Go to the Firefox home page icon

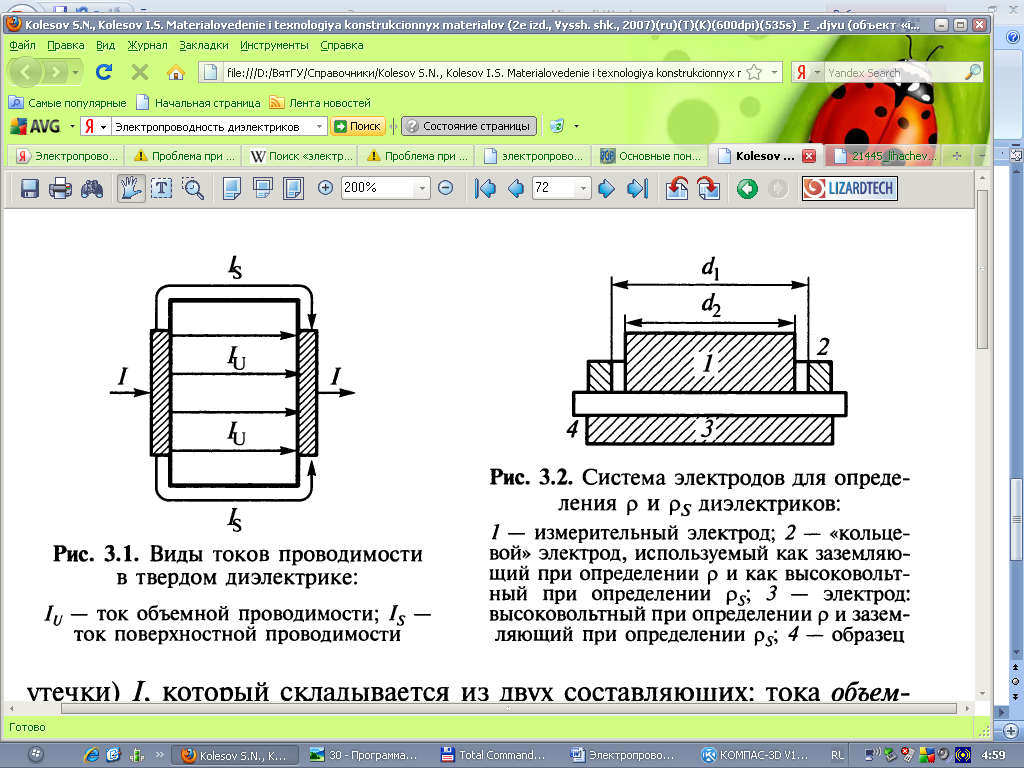point(176,72)
